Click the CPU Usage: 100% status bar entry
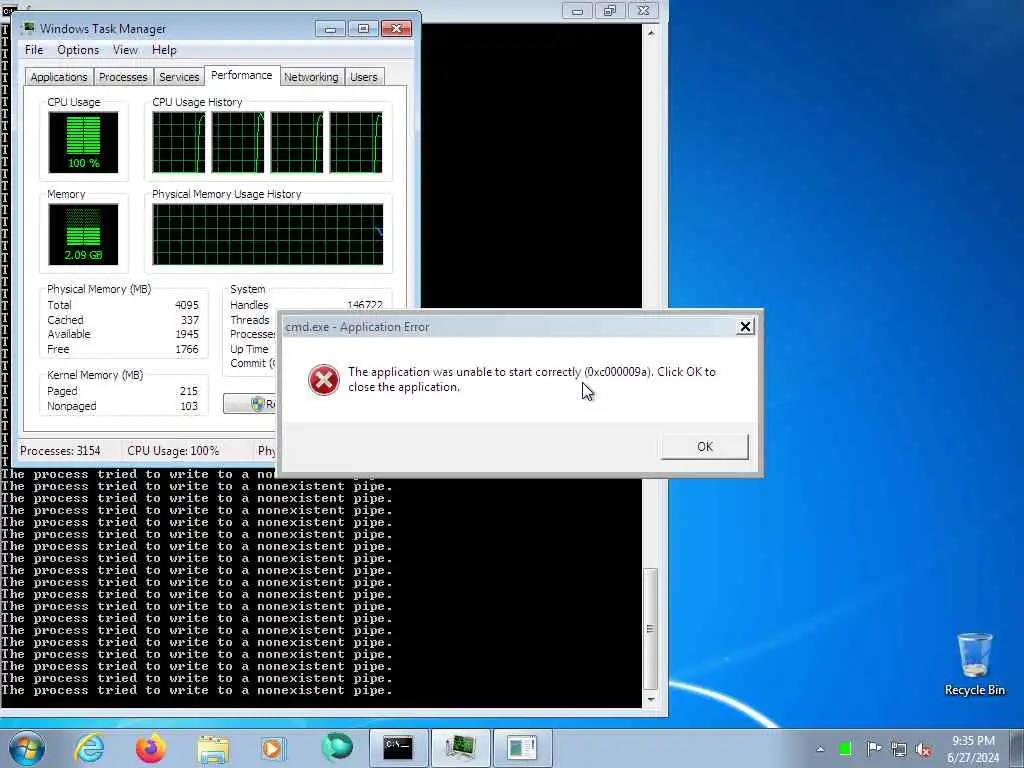 [x=174, y=451]
